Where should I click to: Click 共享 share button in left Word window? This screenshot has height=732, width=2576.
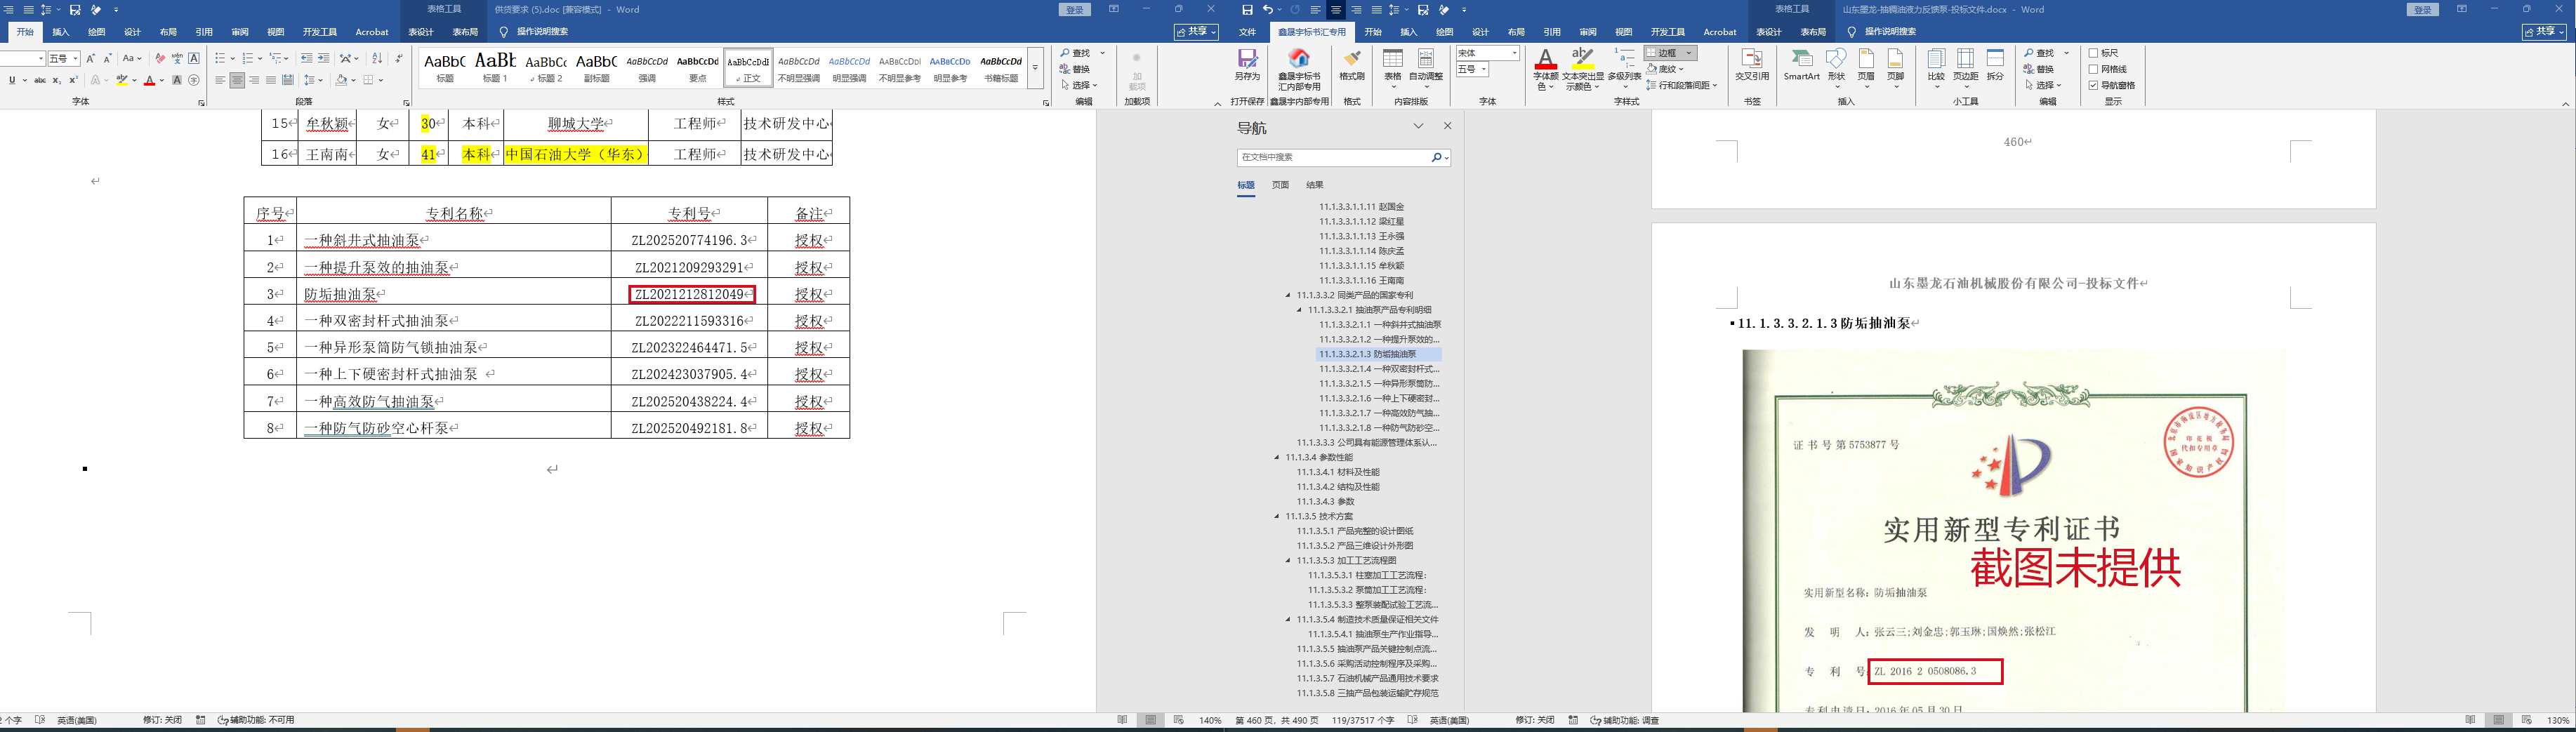click(1196, 32)
